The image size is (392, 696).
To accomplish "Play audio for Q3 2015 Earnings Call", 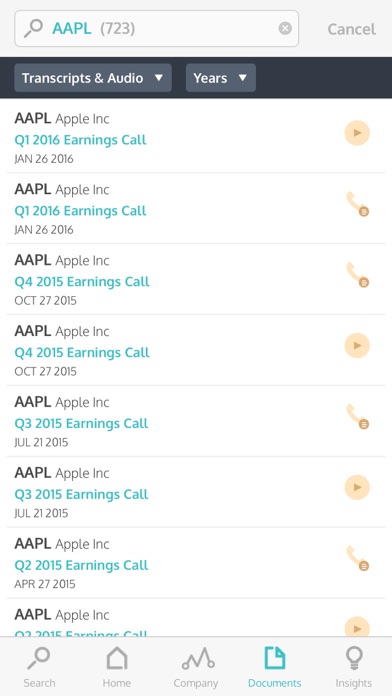I will point(357,487).
